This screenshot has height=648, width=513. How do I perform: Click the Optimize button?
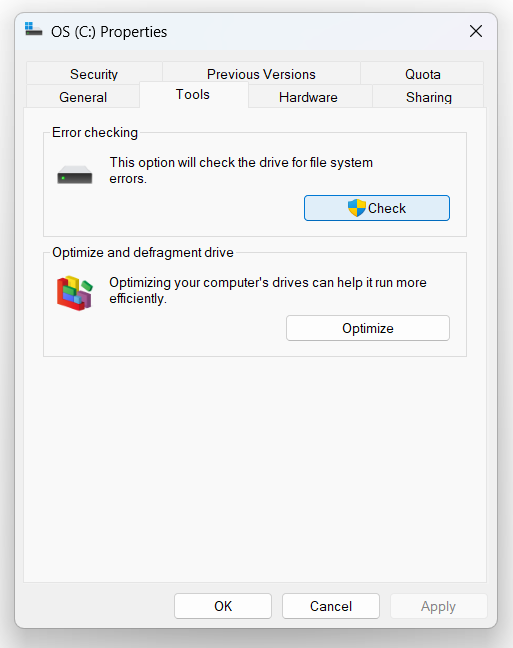[x=368, y=328]
